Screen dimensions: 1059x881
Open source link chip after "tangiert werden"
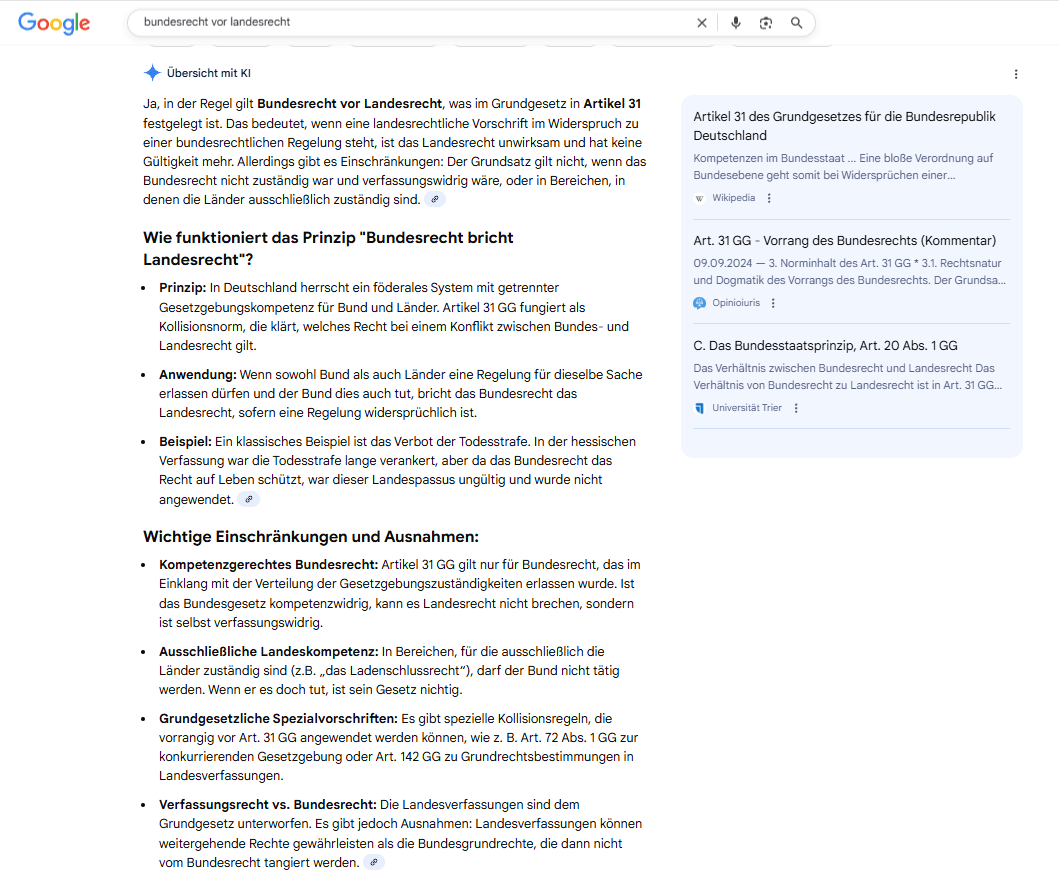[373, 862]
